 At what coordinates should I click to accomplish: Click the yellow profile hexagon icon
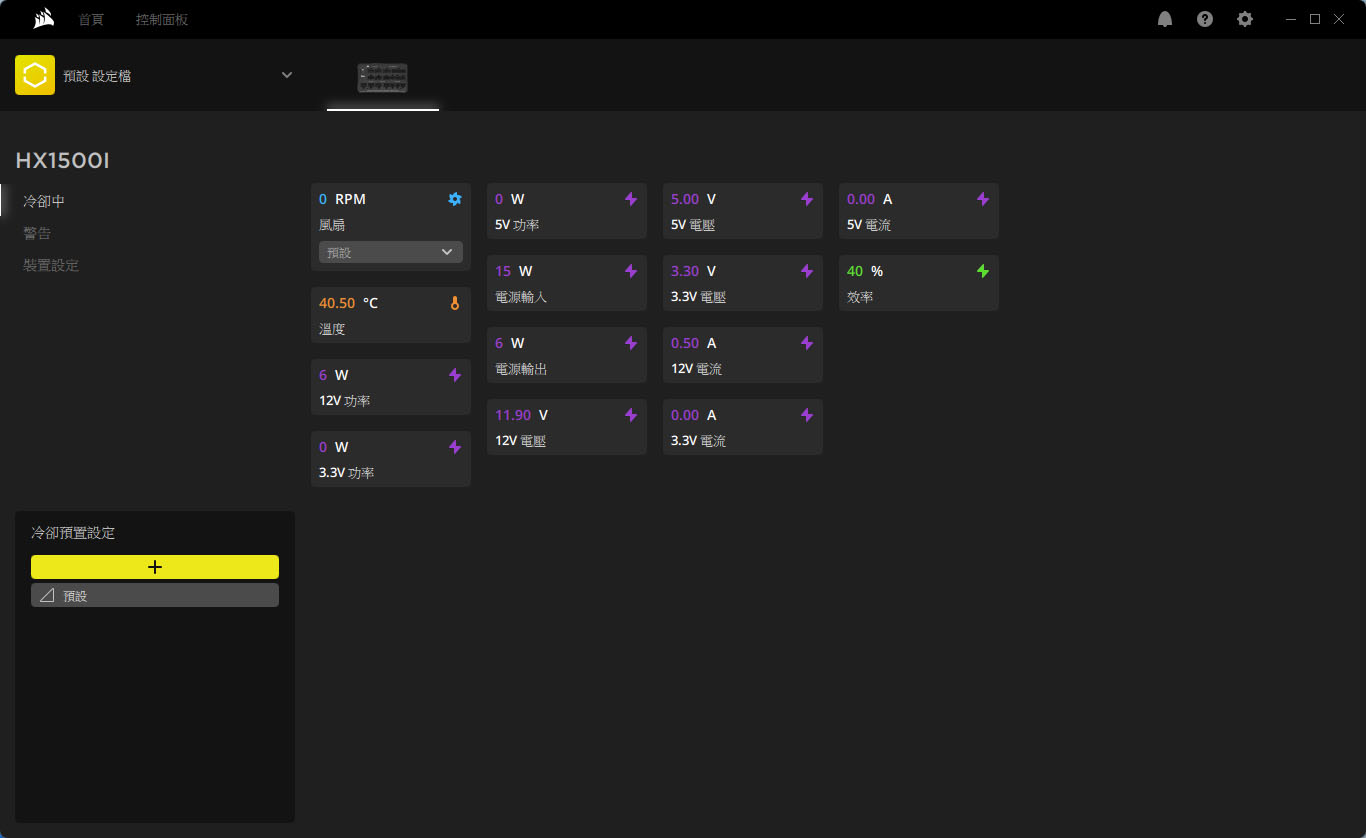click(35, 75)
